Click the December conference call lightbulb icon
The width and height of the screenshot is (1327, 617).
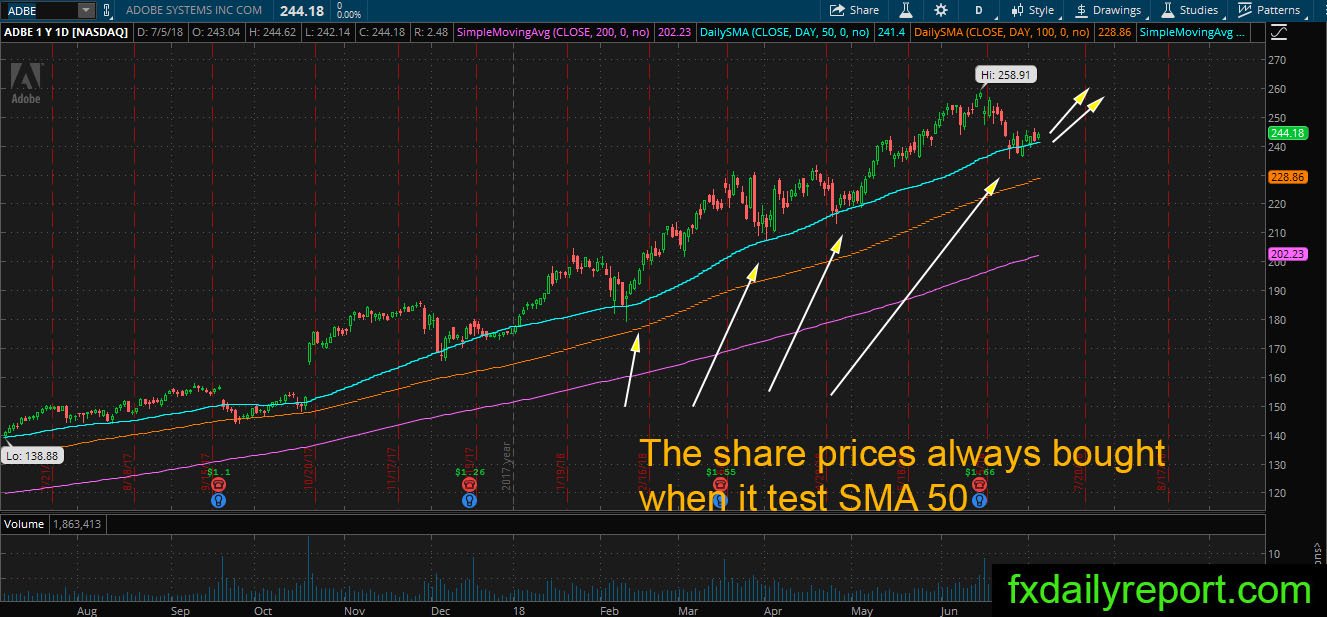point(468,500)
